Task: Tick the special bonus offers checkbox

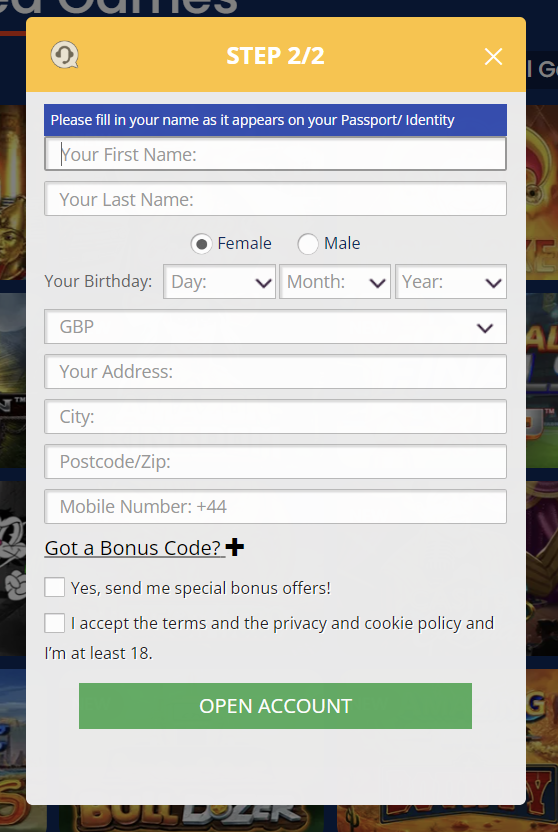Action: point(55,587)
